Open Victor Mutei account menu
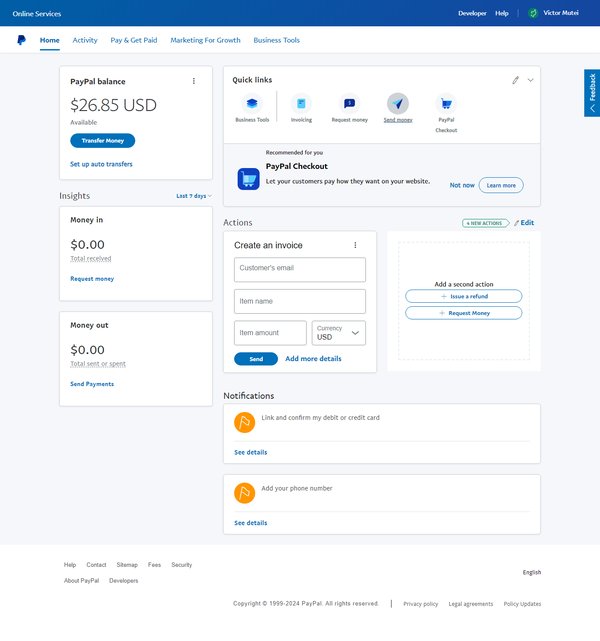Image resolution: width=600 pixels, height=641 pixels. (x=561, y=13)
